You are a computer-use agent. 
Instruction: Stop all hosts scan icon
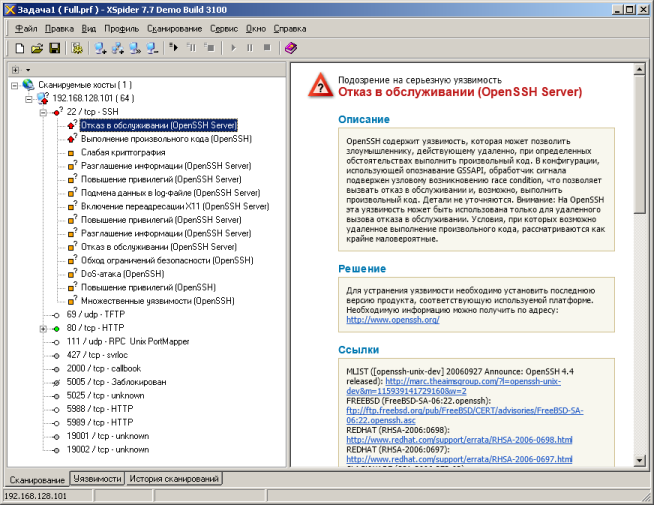coord(209,48)
